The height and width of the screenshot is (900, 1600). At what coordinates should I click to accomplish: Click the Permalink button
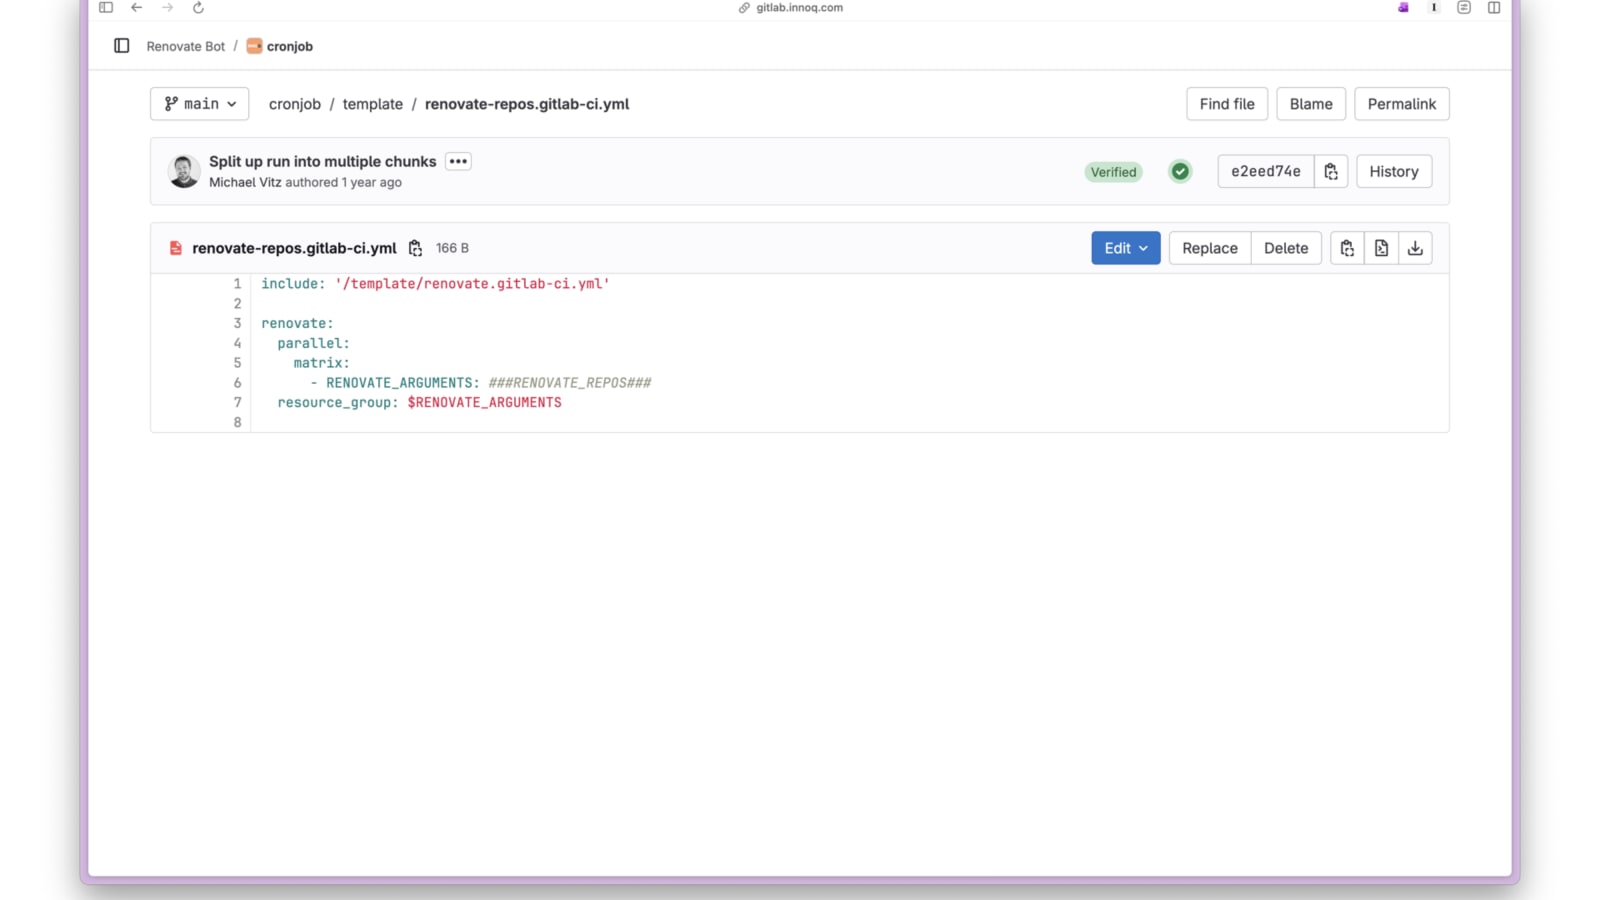1402,104
